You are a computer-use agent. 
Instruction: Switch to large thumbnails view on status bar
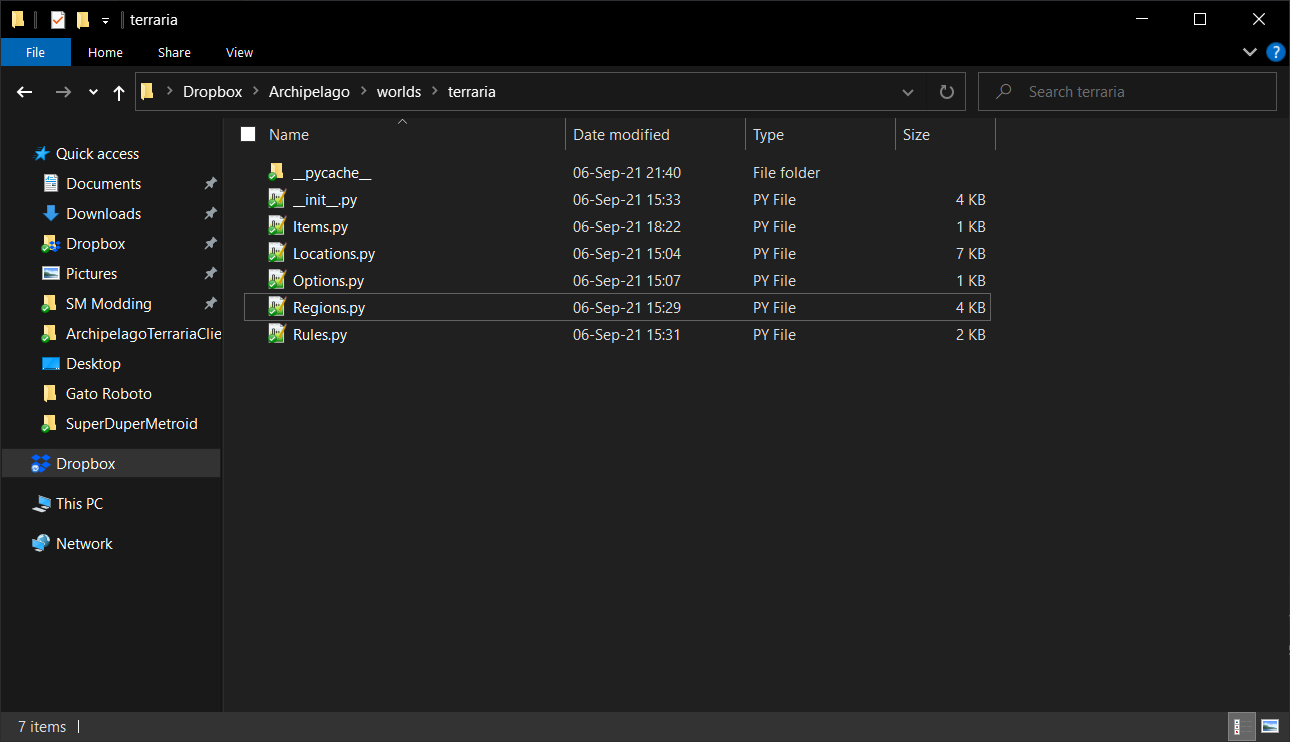pyautogui.click(x=1269, y=726)
